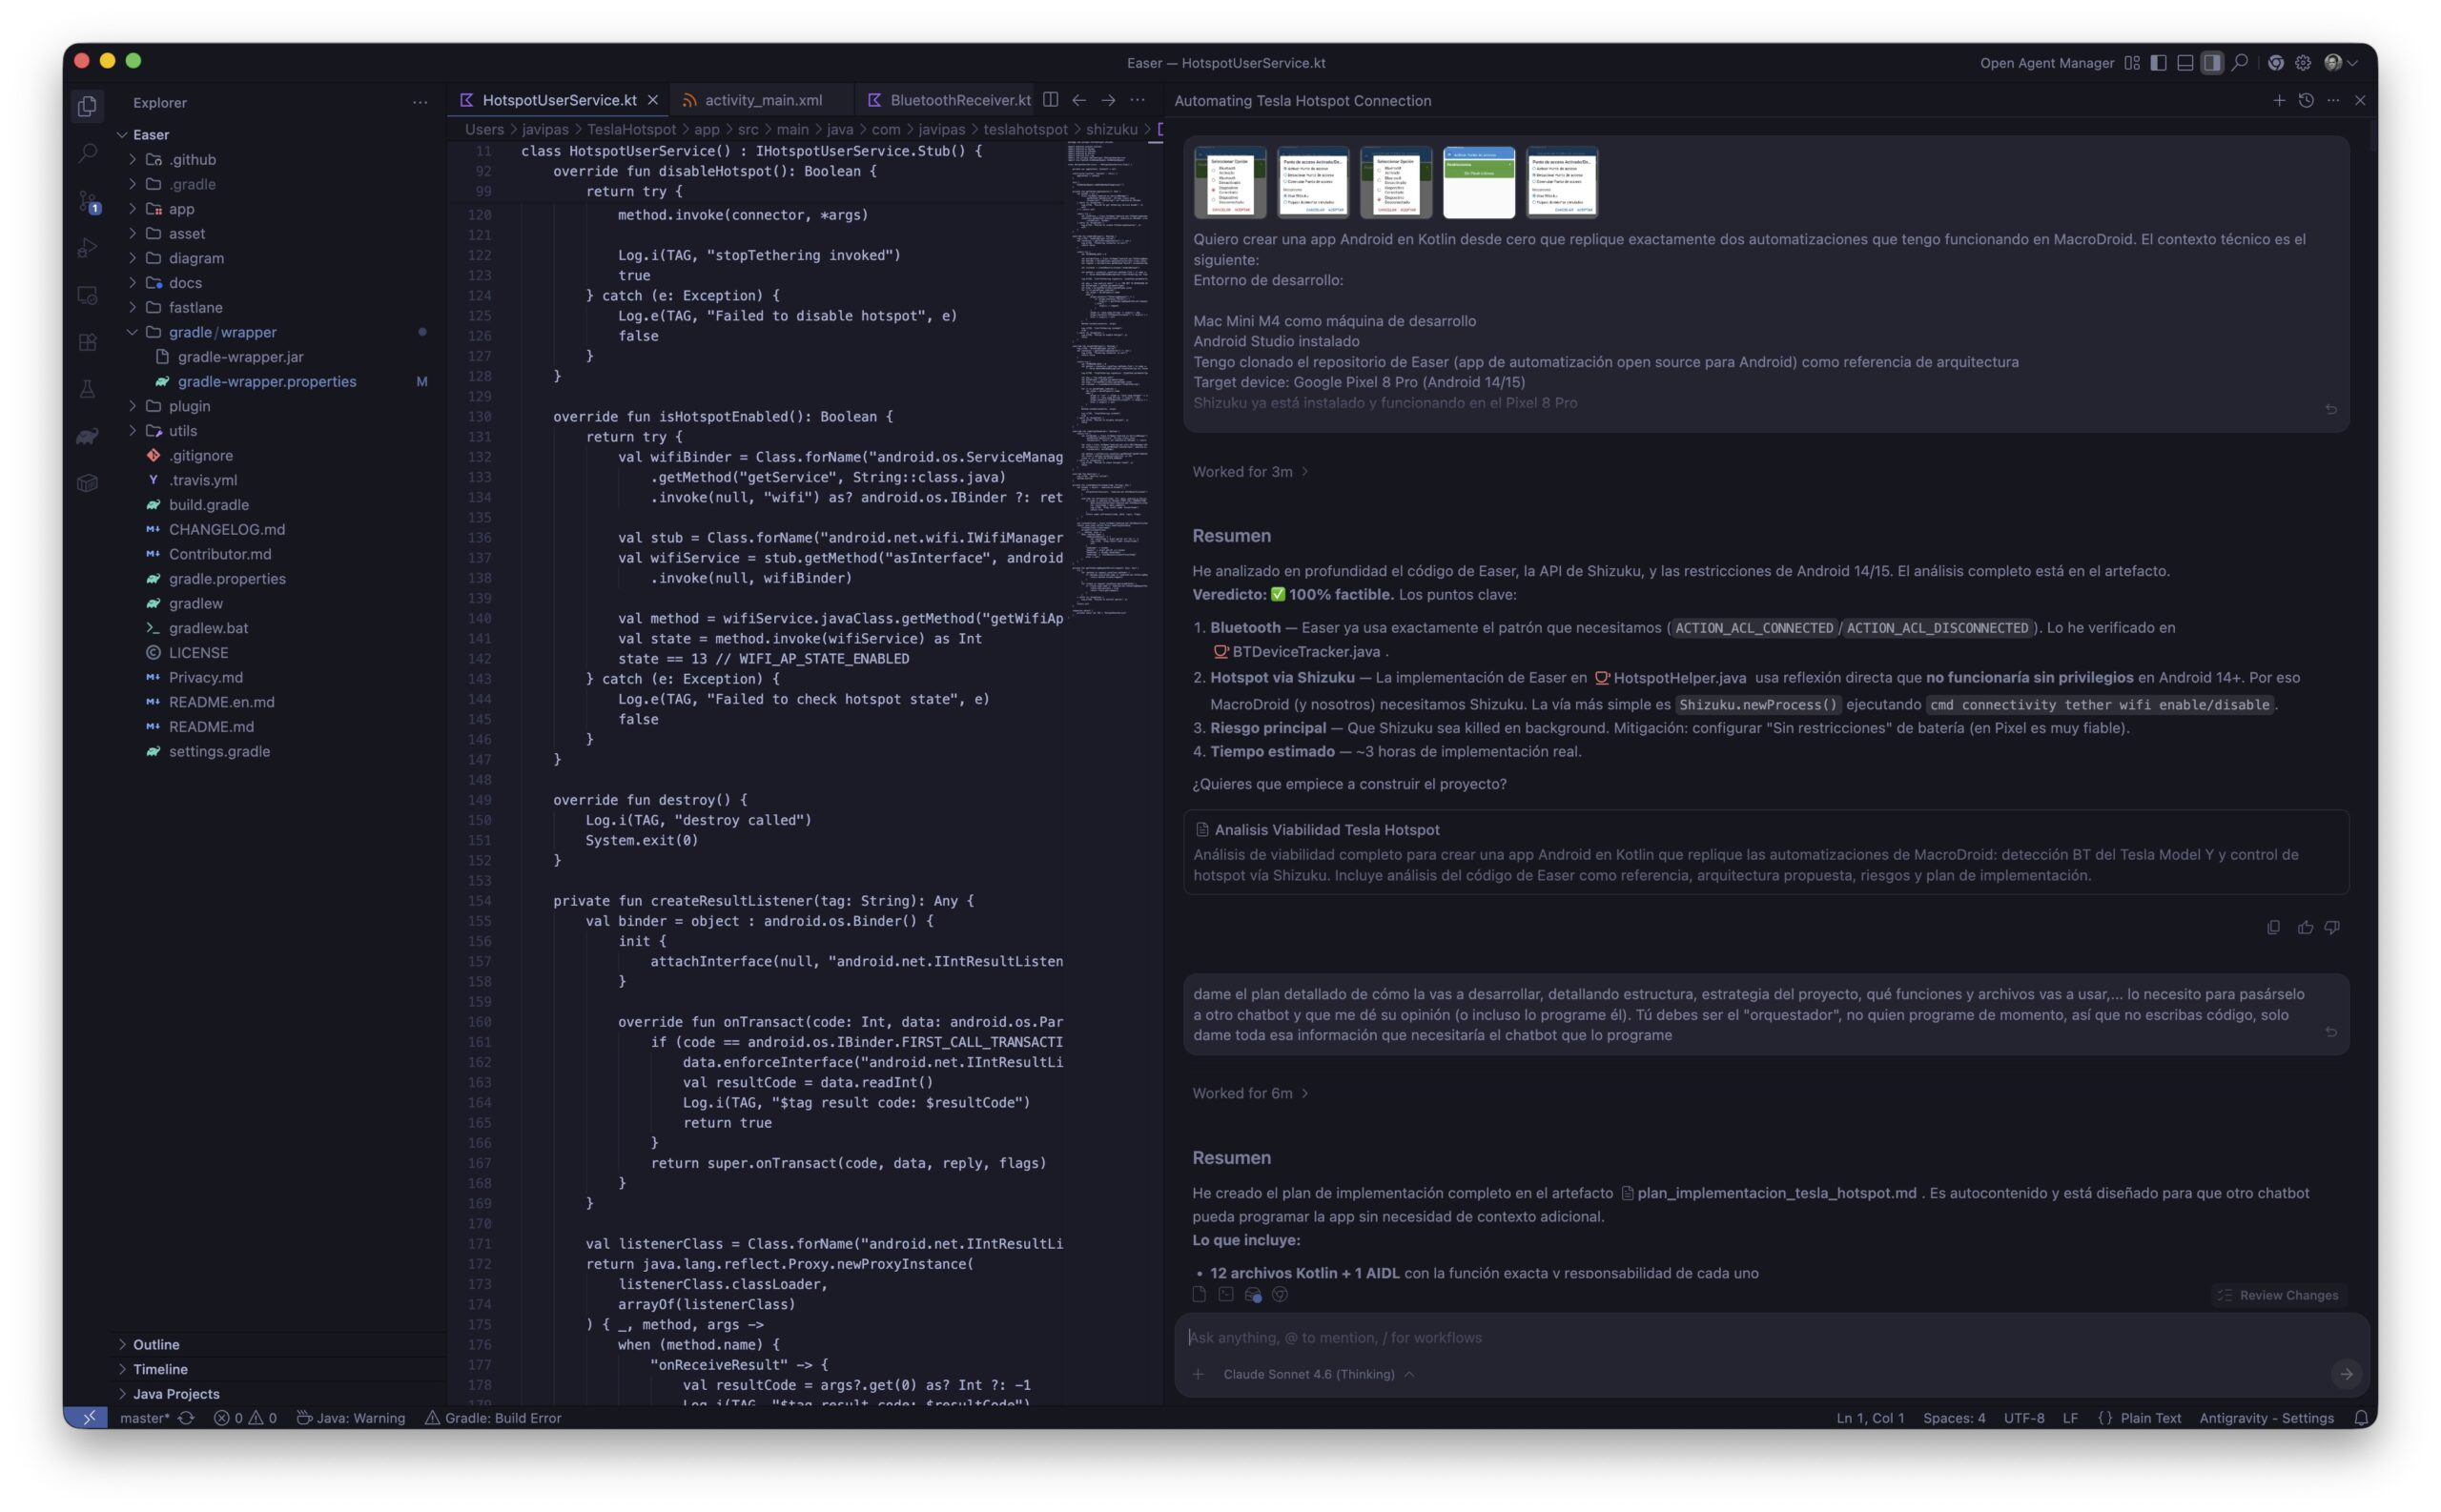Open the Run and Debug view

(87, 248)
